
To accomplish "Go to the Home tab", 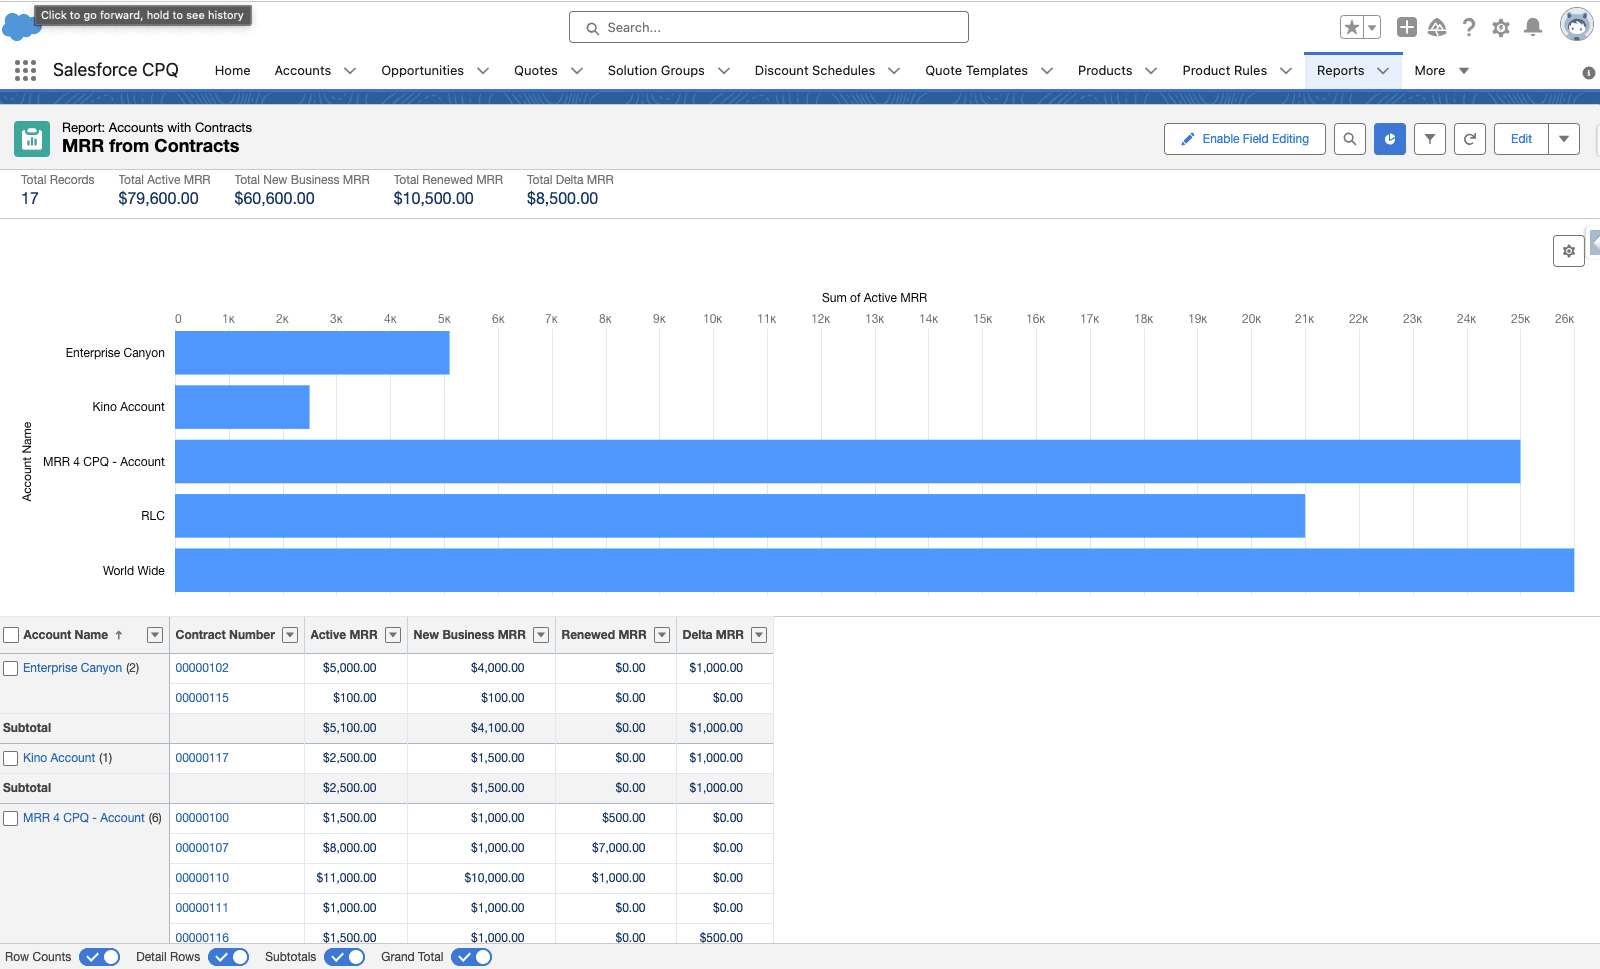I will 233,71.
